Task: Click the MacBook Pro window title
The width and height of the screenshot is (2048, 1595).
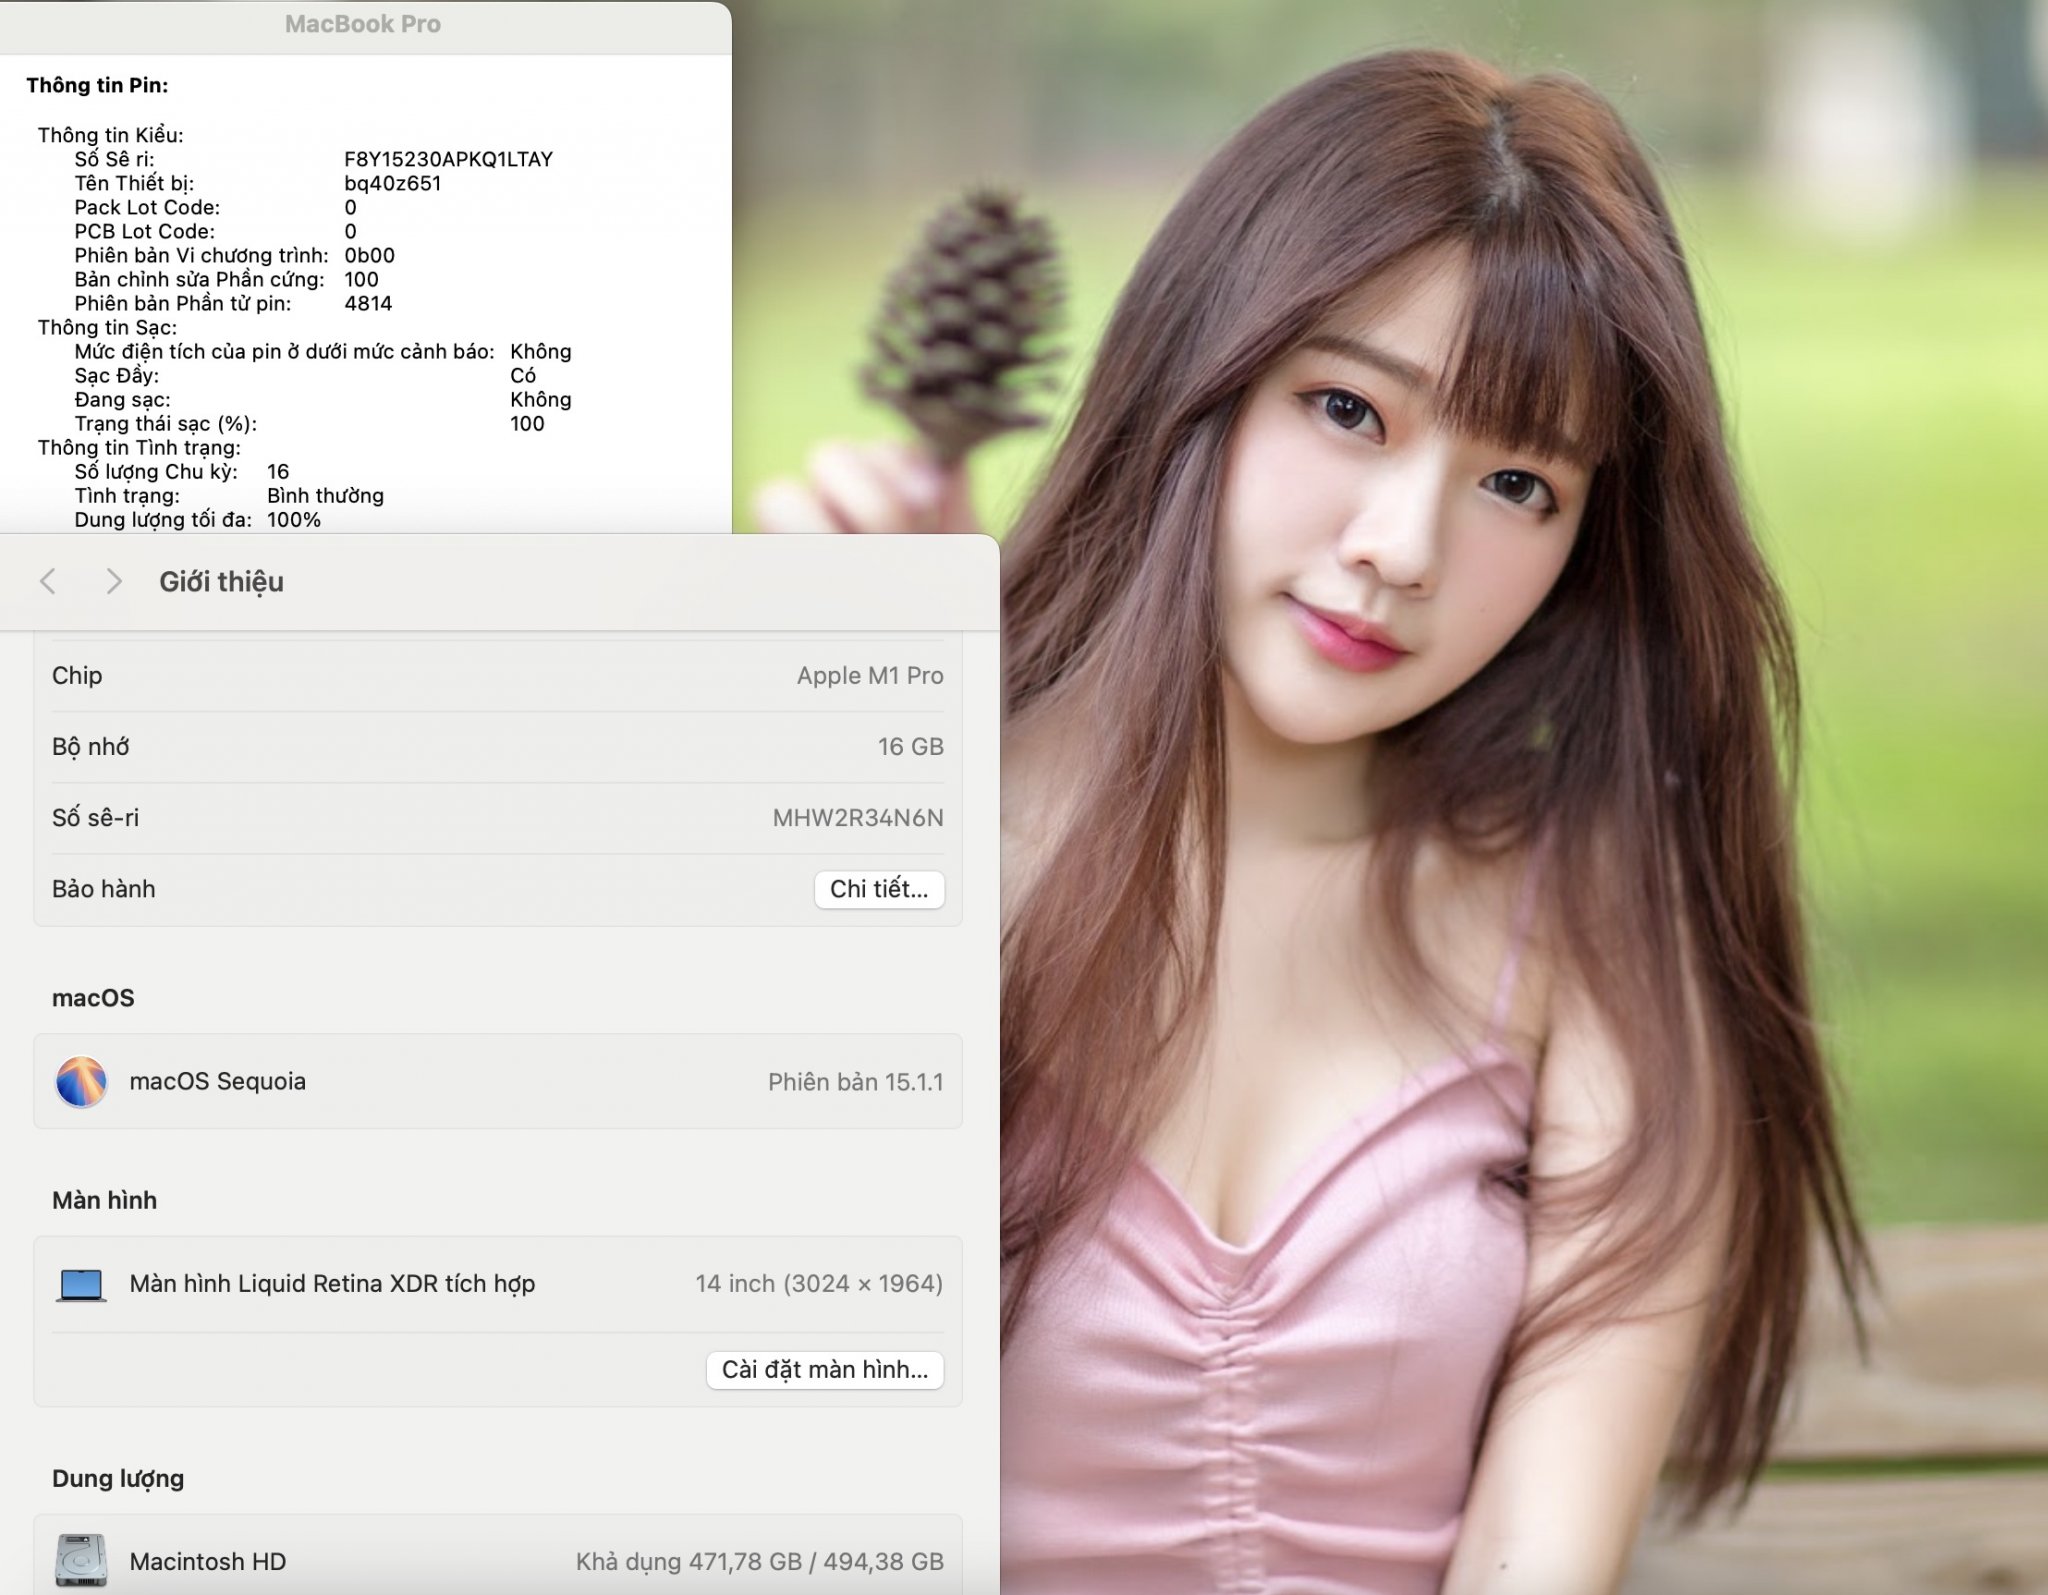Action: click(362, 24)
